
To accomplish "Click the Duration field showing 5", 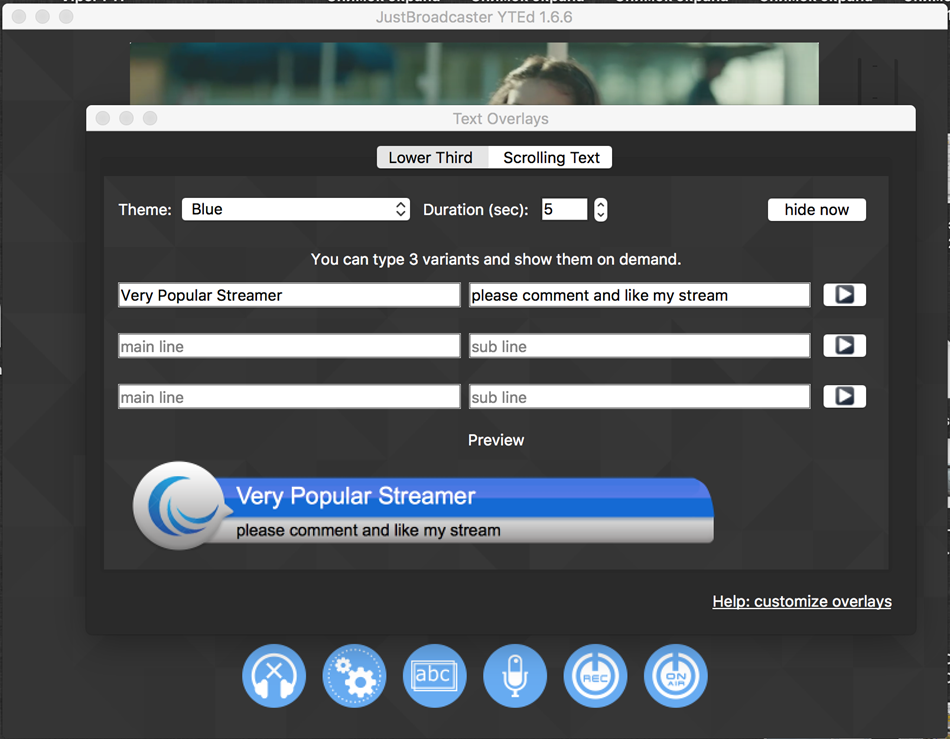I will coord(563,209).
